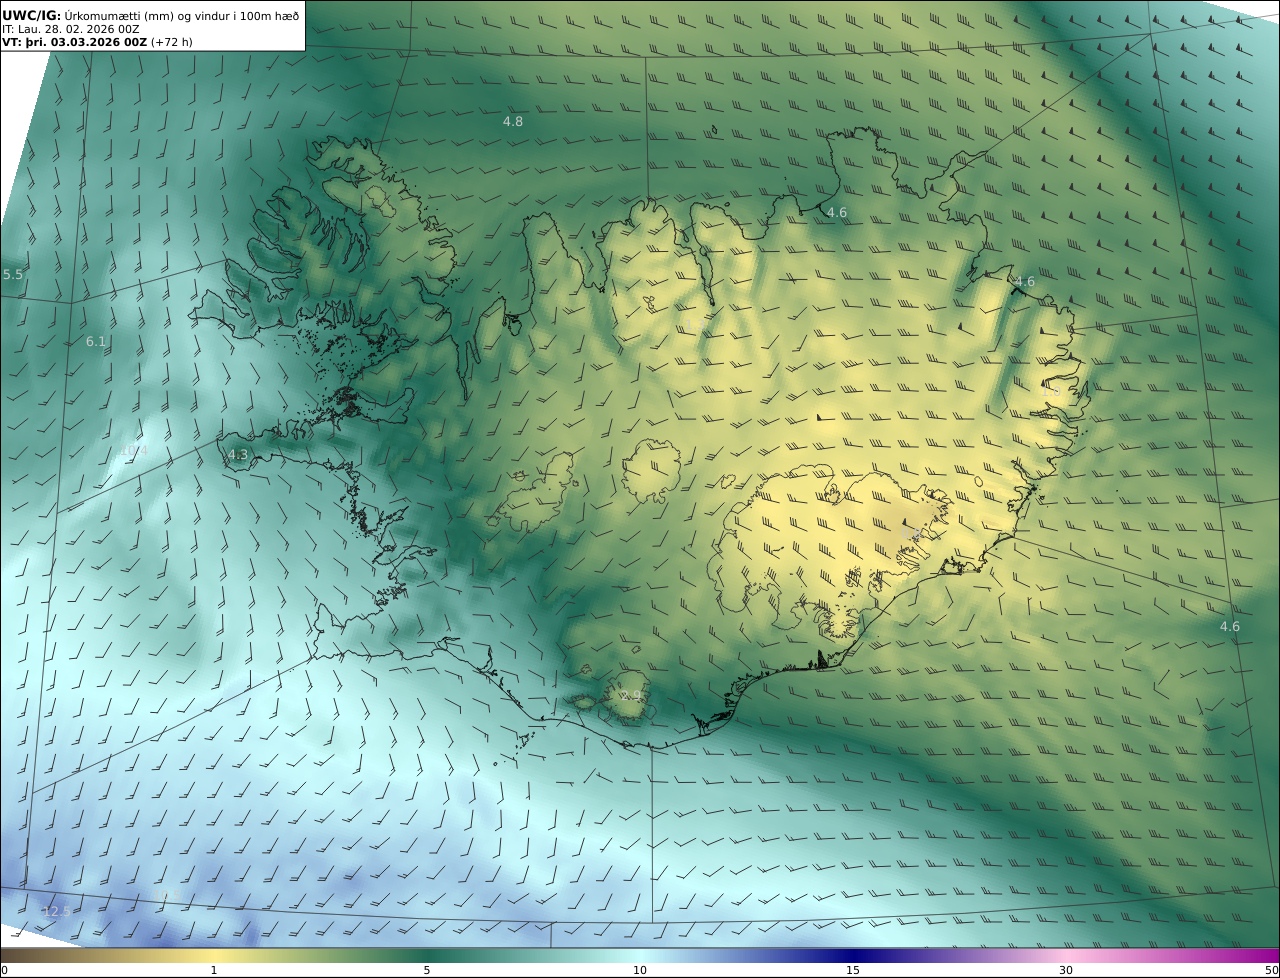Click the yellow color band above the 1 tick

coord(213,955)
